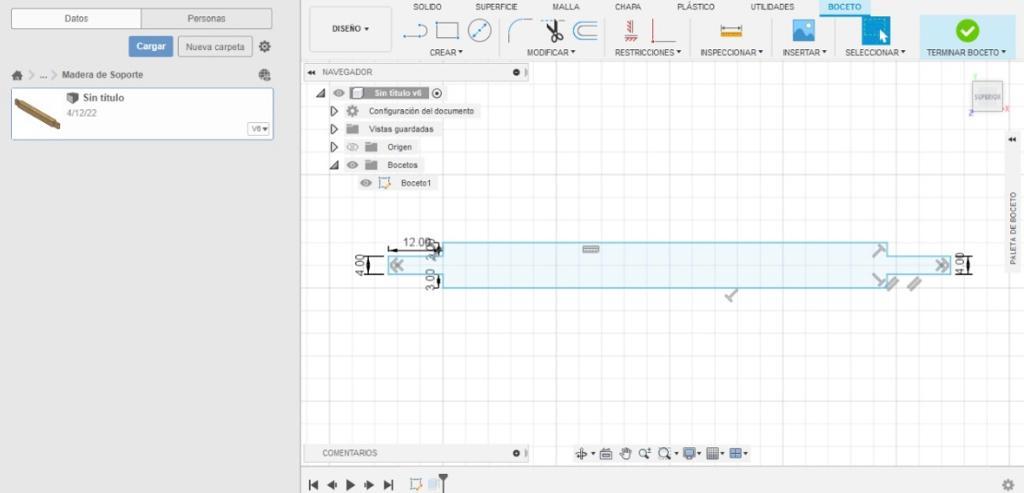Expand the Paleta de Boceto panel
The width and height of the screenshot is (1024, 493).
[x=1012, y=140]
